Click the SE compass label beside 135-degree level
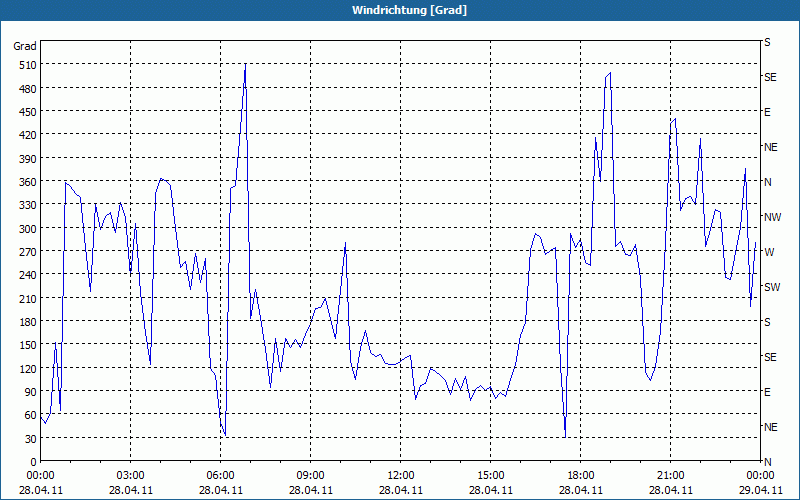Viewport: 800px width, 500px height. click(x=770, y=357)
